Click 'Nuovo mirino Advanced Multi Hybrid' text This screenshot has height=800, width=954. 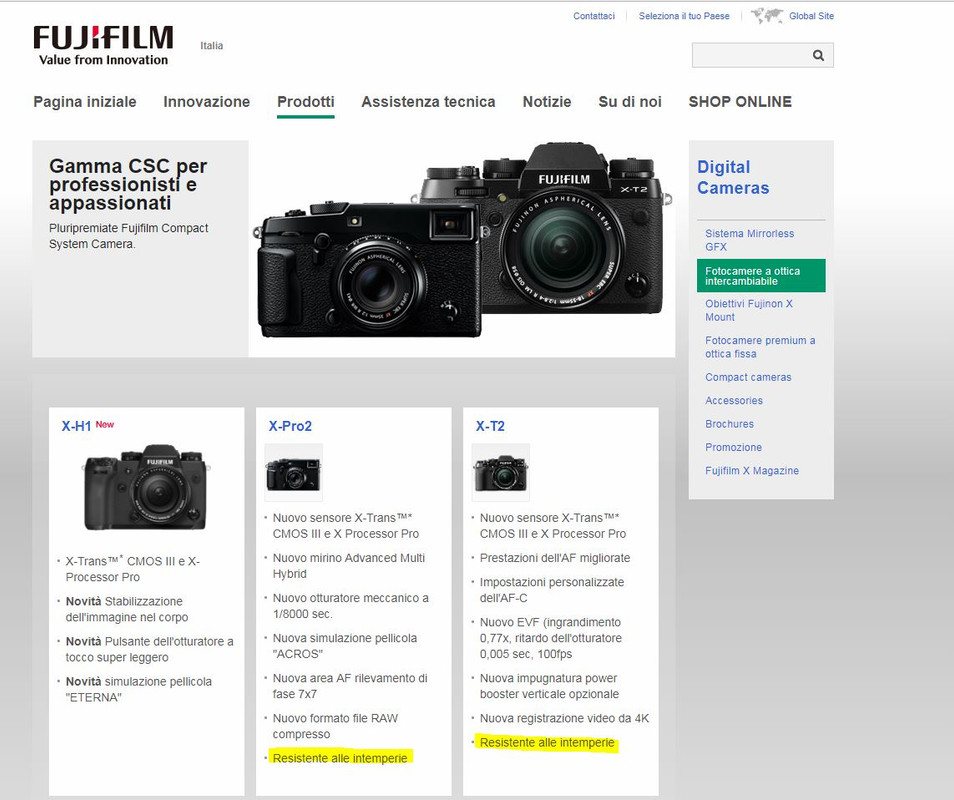349,566
